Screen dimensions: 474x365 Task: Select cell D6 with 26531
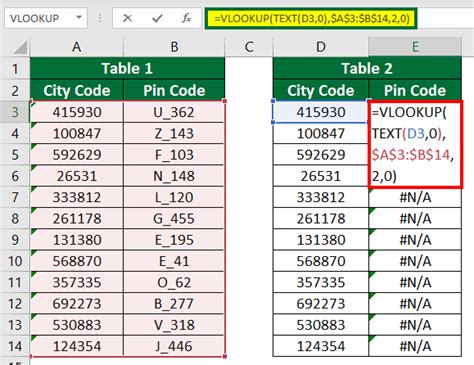point(321,176)
